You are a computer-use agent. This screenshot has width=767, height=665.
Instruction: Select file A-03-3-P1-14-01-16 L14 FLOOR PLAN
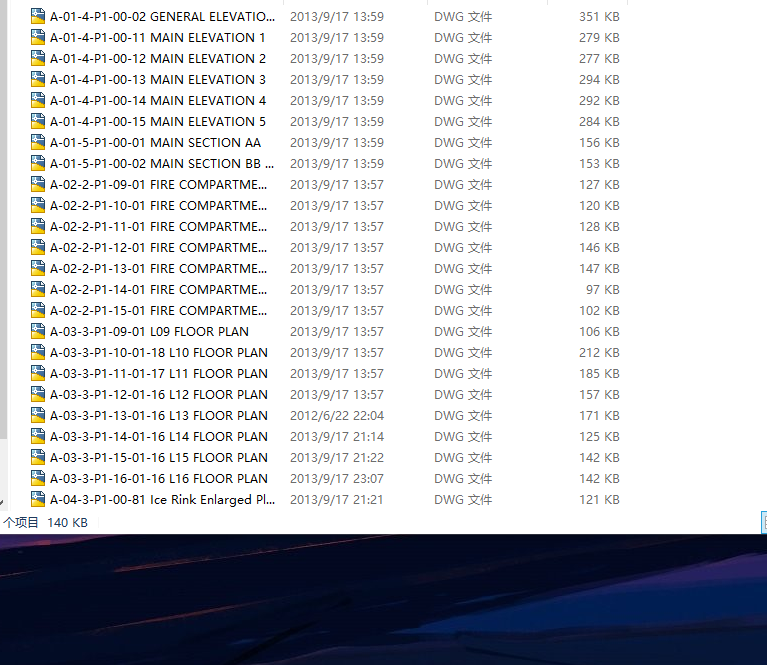pos(159,437)
